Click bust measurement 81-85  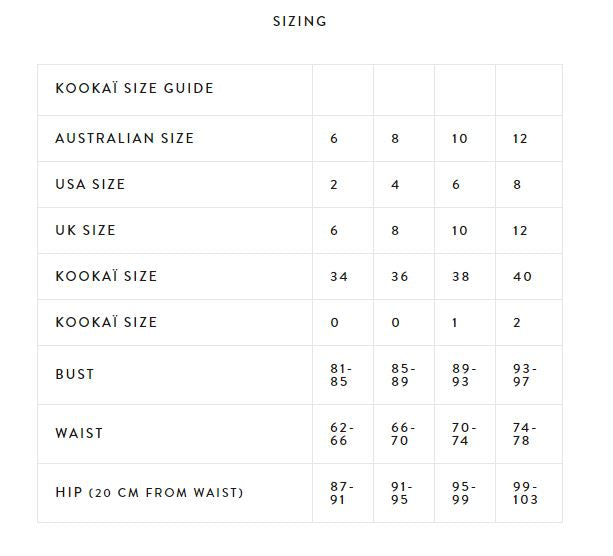[341, 374]
